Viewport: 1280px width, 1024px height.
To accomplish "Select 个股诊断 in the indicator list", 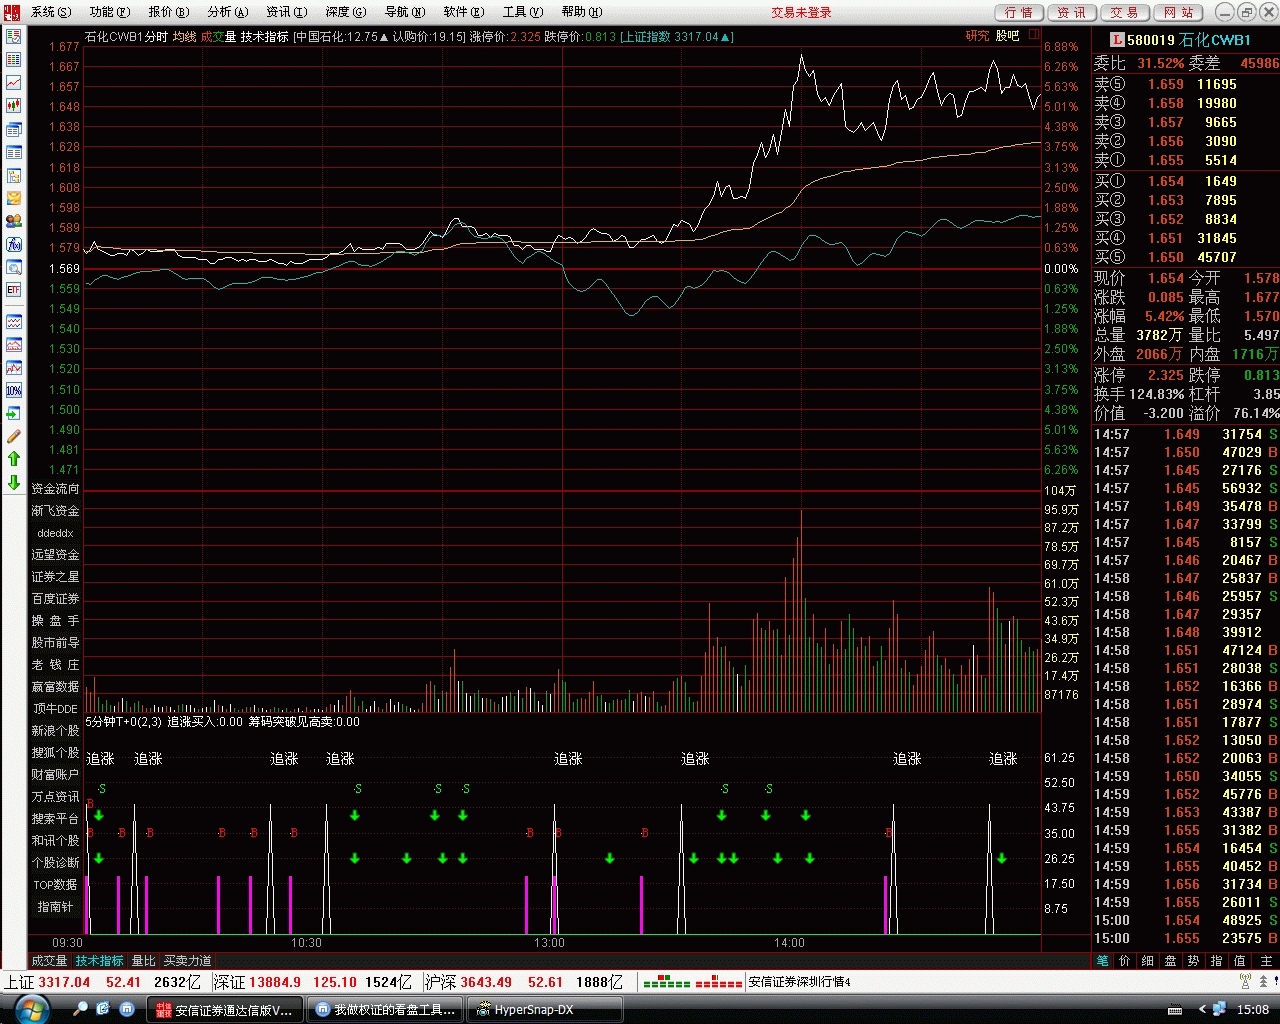I will point(55,863).
